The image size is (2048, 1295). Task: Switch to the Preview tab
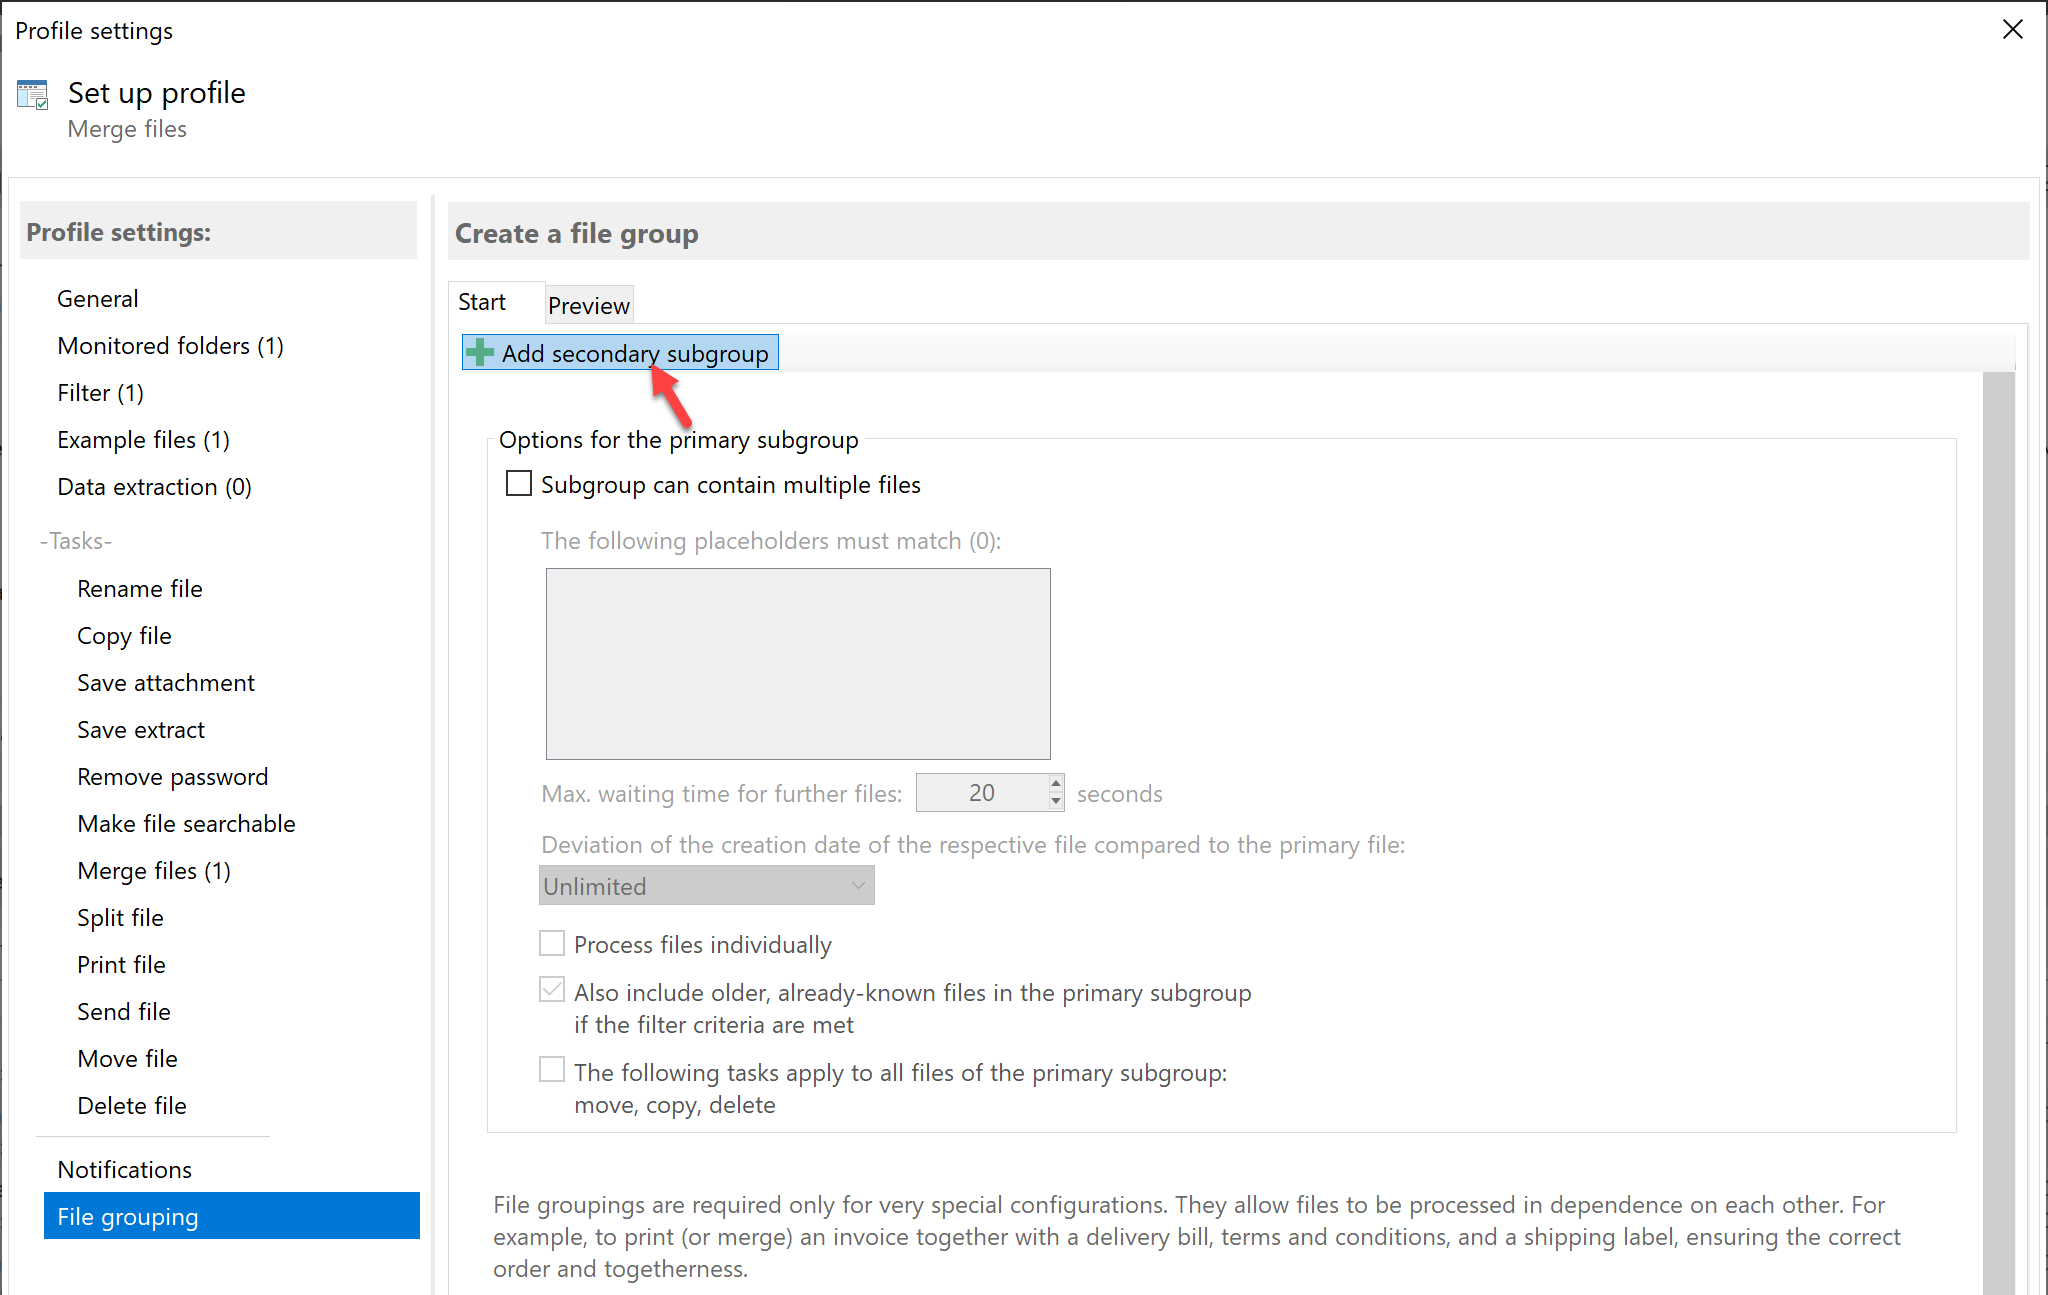(588, 303)
